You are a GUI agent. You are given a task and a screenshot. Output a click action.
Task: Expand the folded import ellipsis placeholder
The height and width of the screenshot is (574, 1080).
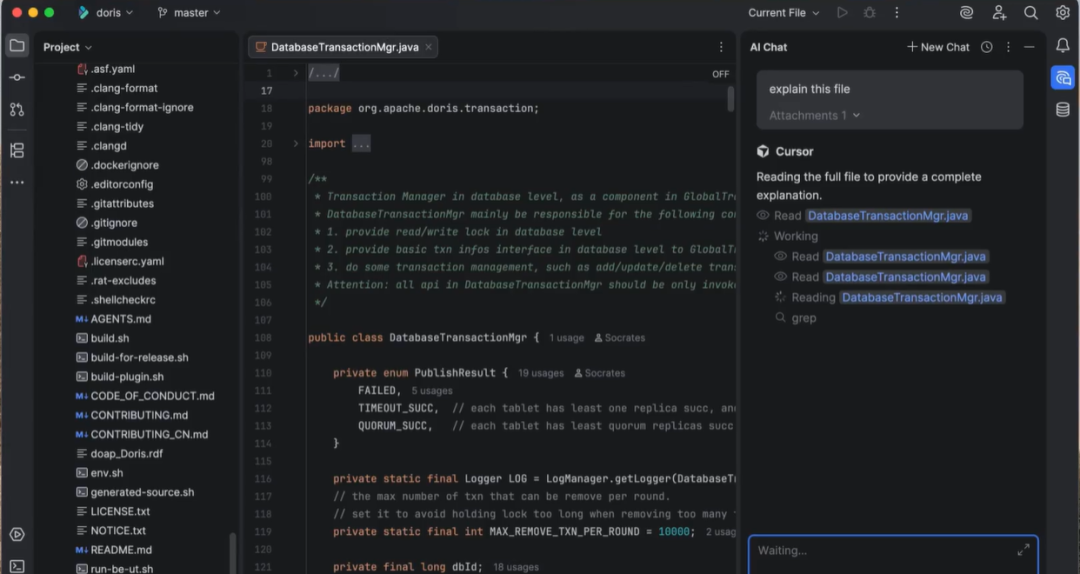click(361, 143)
